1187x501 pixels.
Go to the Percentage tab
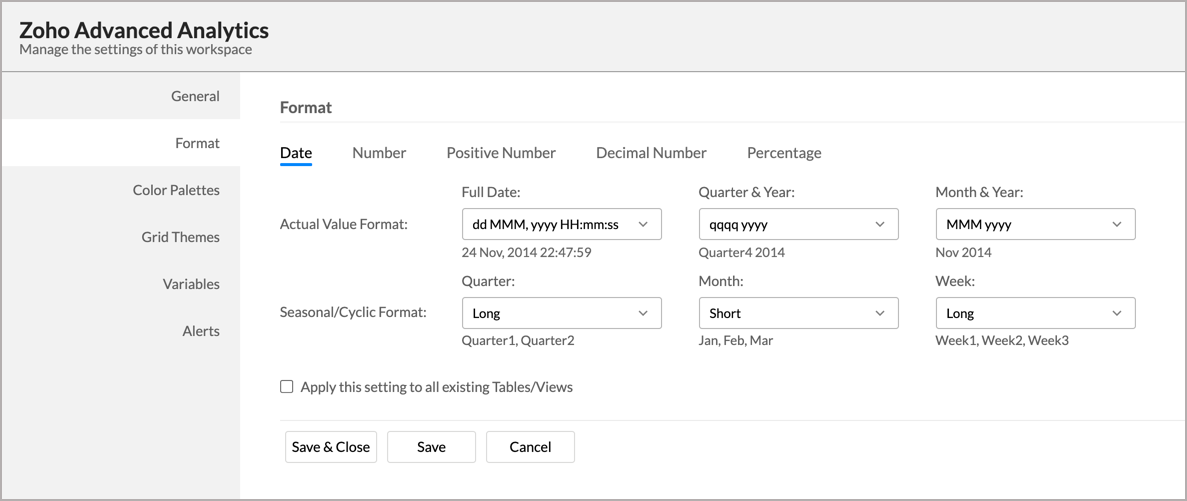784,153
